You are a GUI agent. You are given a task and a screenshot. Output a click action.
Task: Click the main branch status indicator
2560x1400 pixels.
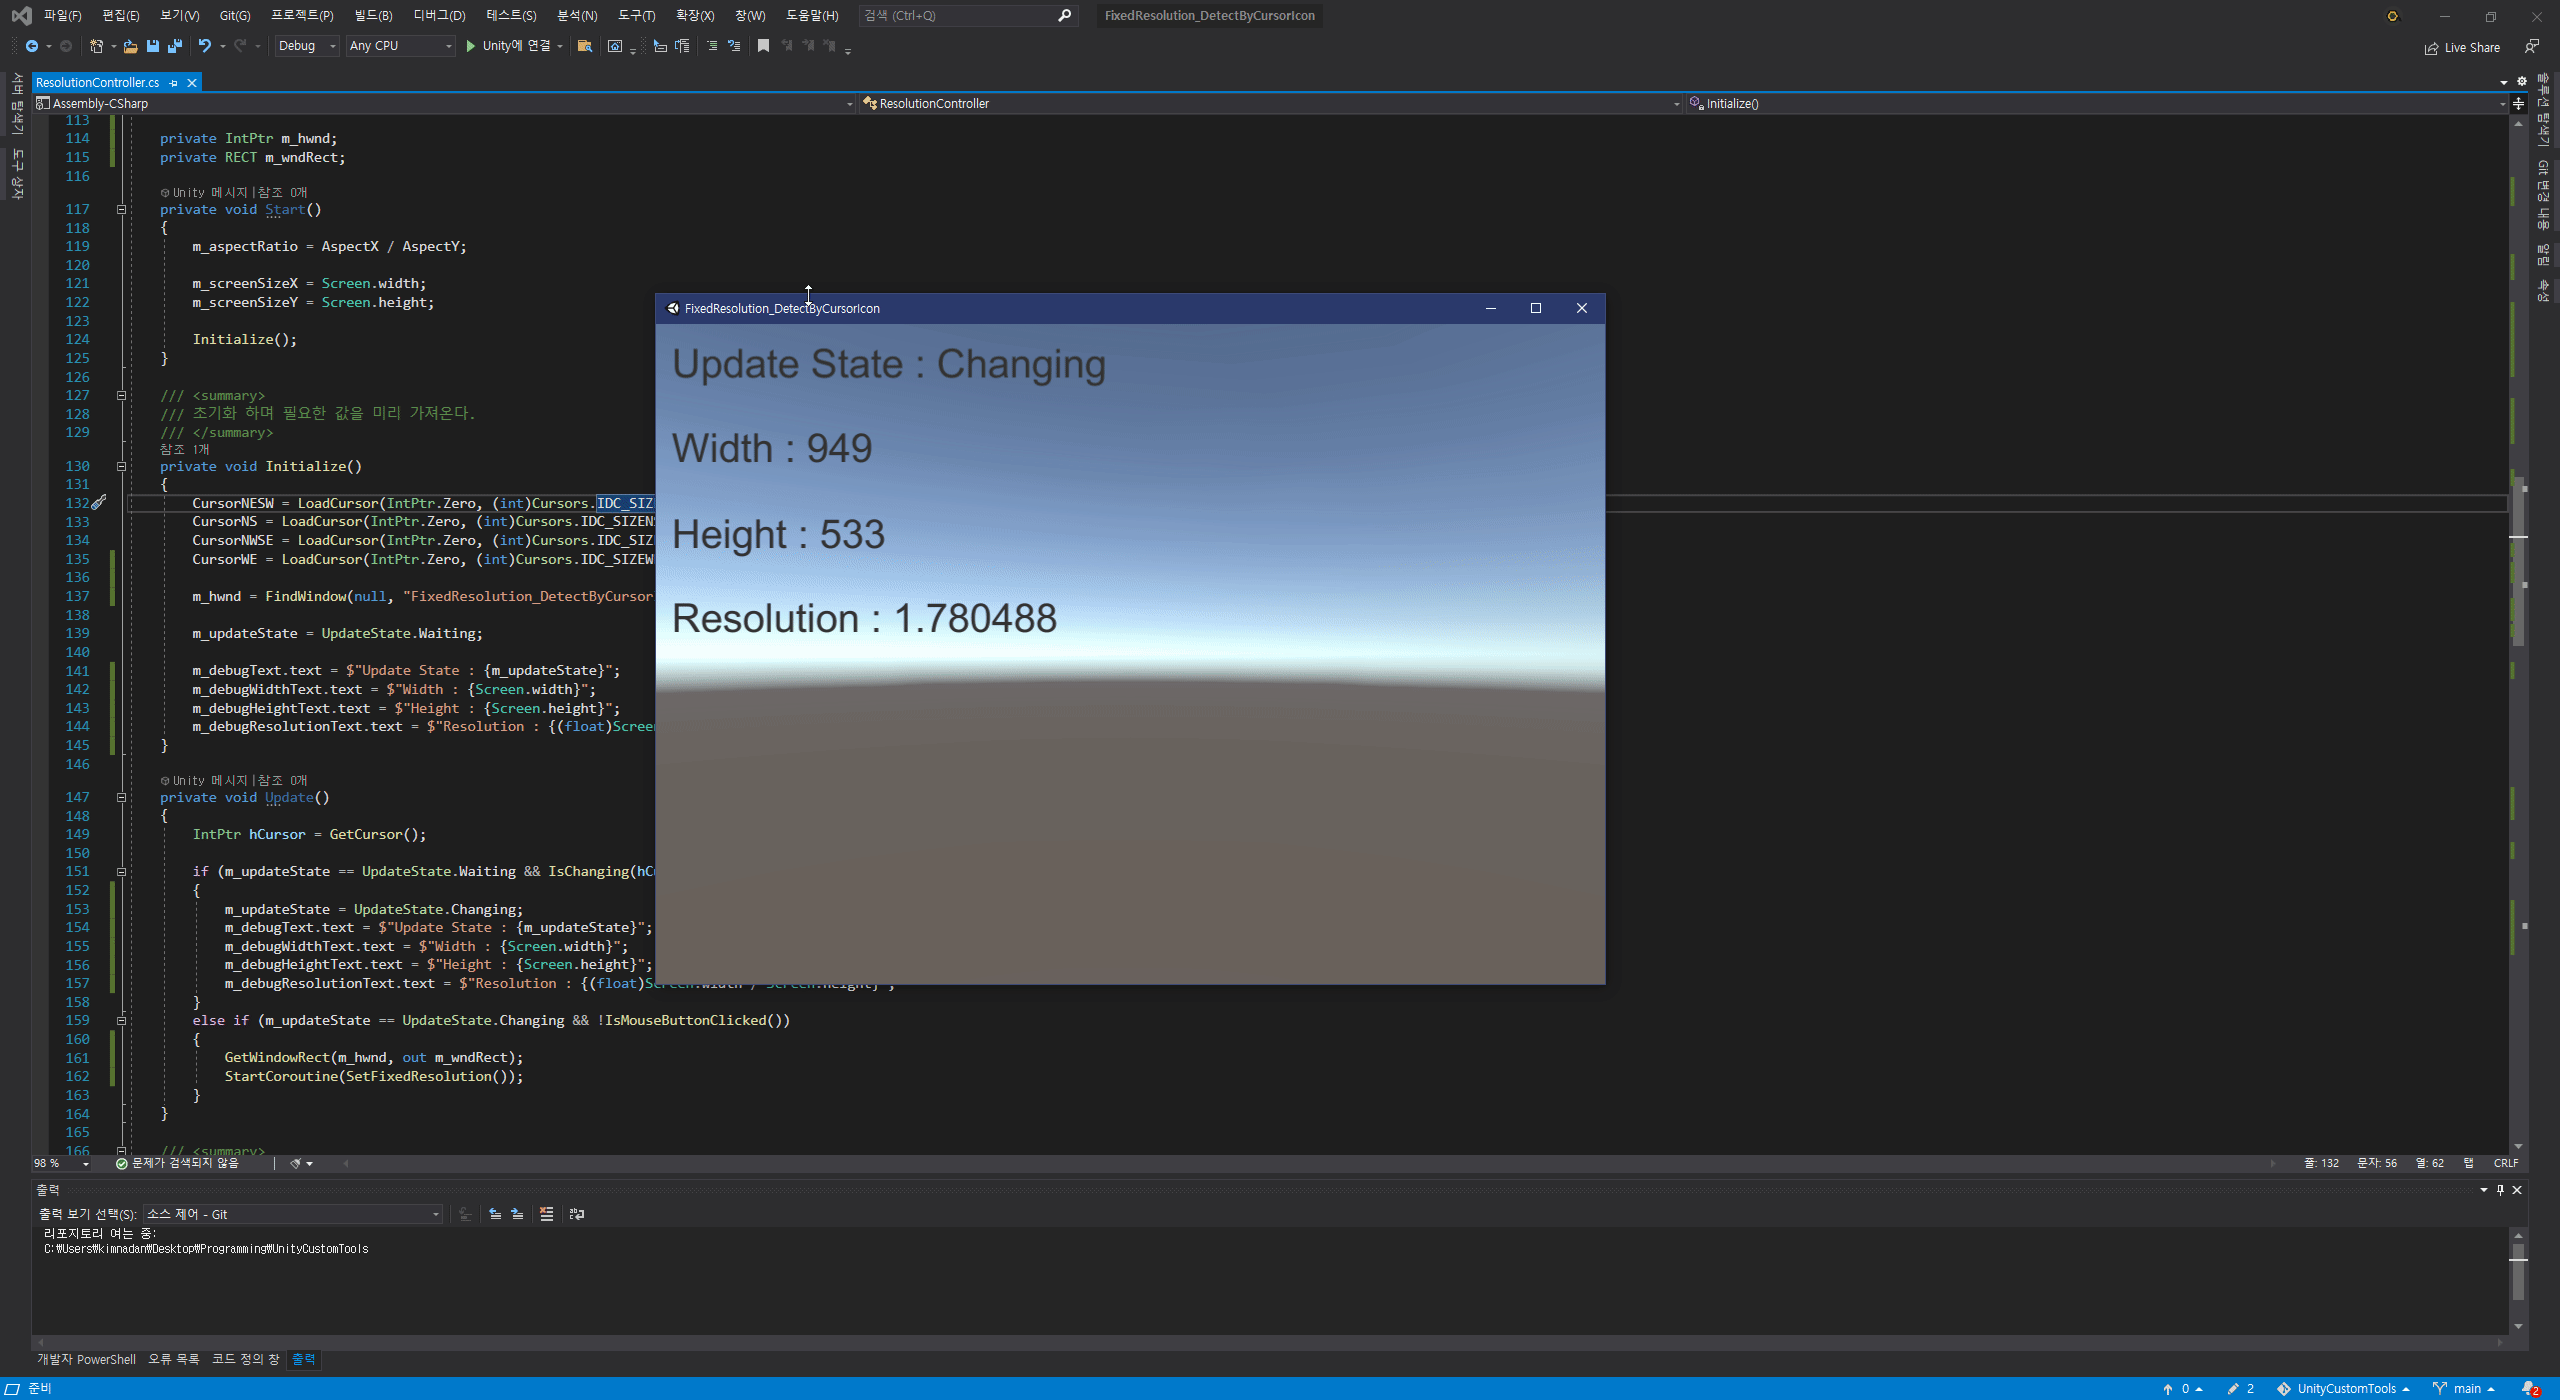pos(2465,1388)
